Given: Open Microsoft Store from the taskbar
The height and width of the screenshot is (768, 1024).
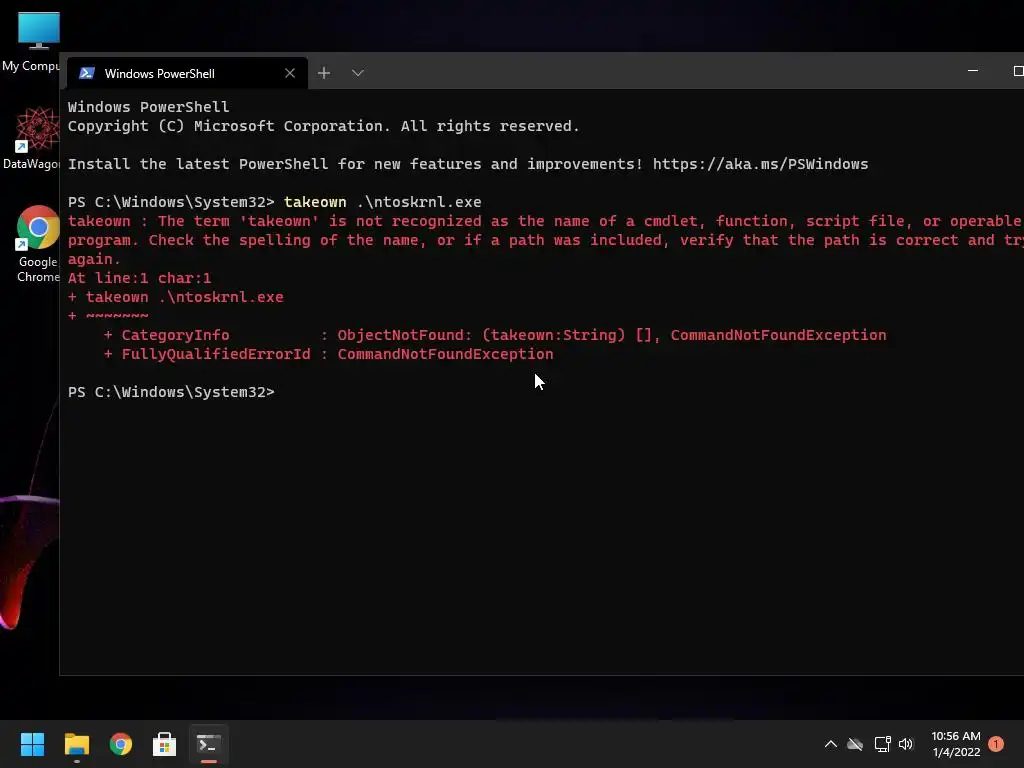Looking at the screenshot, I should coord(165,744).
